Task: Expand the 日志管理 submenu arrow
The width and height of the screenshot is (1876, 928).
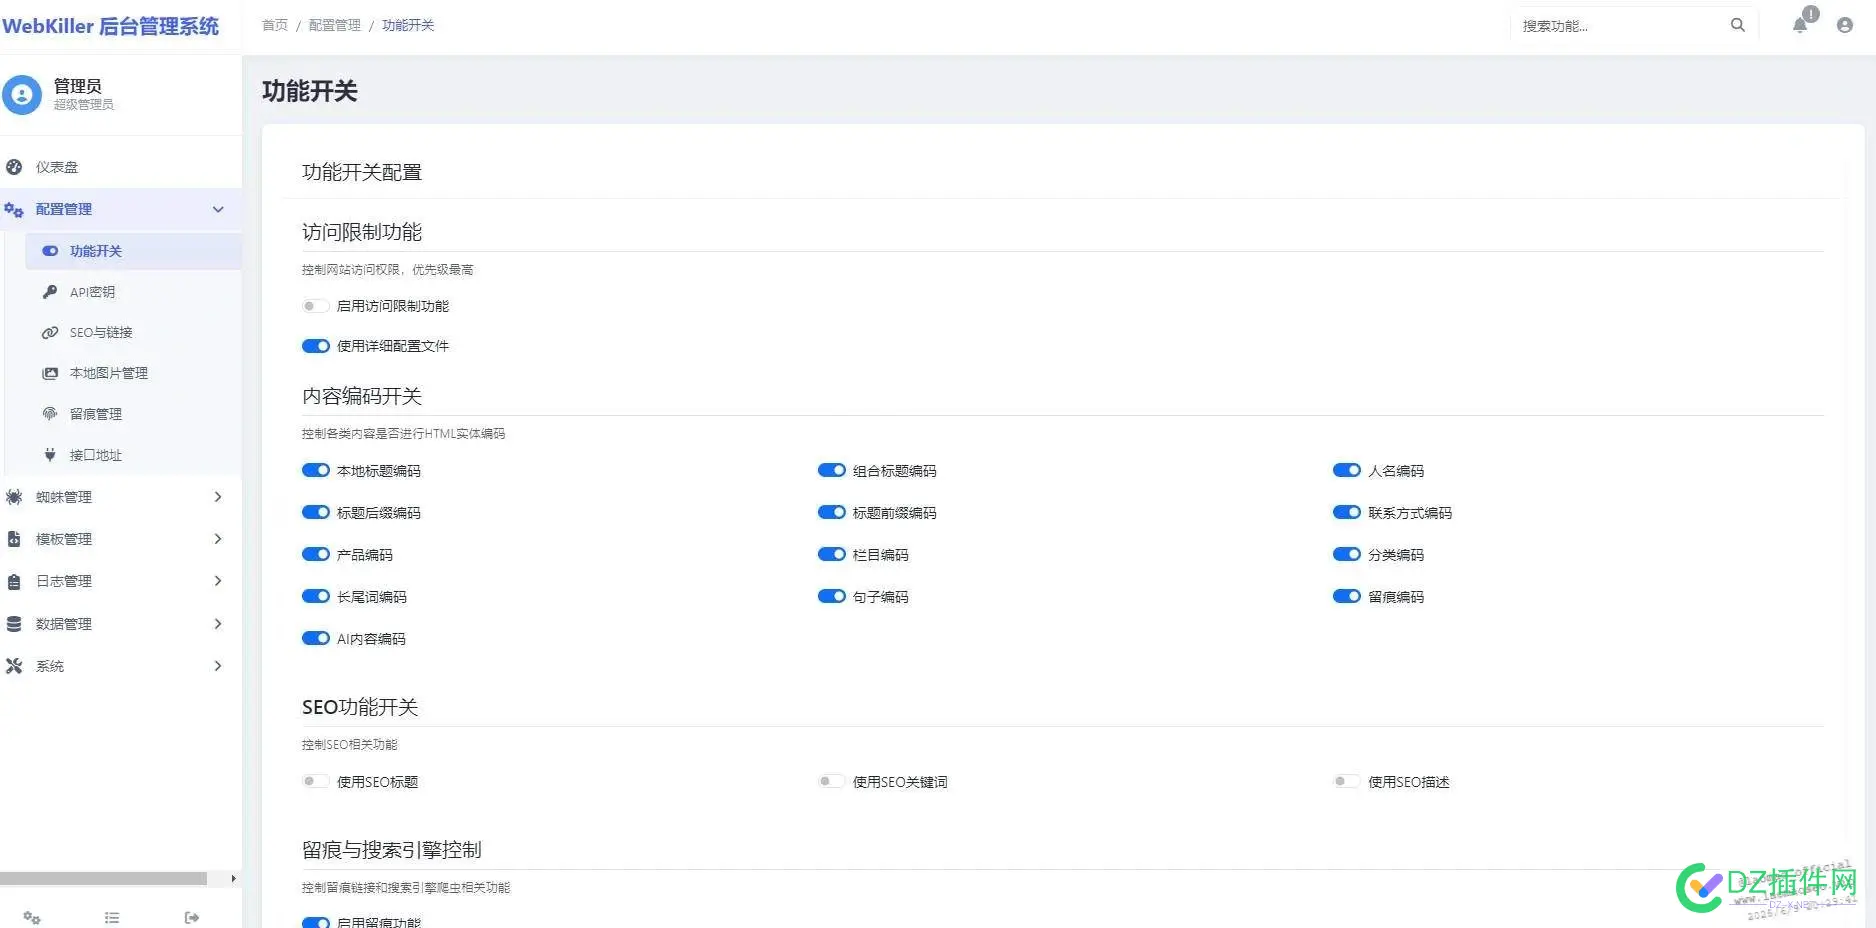Action: (x=218, y=581)
